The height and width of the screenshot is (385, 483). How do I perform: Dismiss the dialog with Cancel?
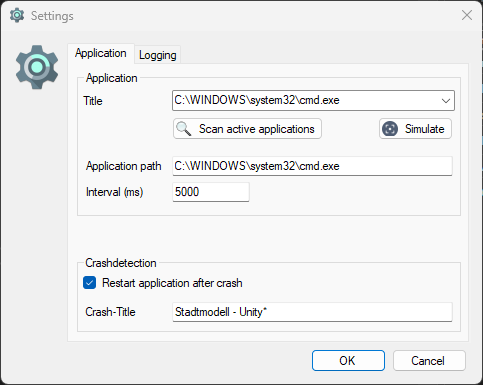tap(429, 360)
